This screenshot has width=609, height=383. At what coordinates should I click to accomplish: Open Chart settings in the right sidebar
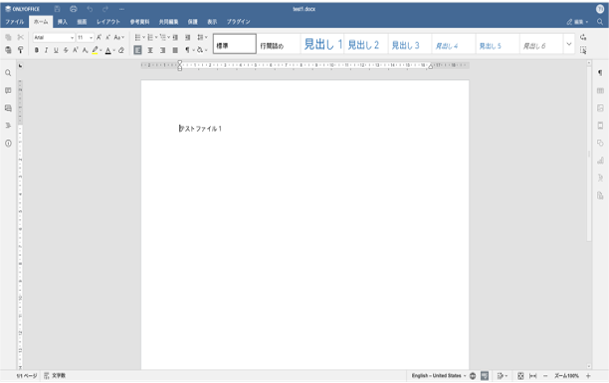600,160
